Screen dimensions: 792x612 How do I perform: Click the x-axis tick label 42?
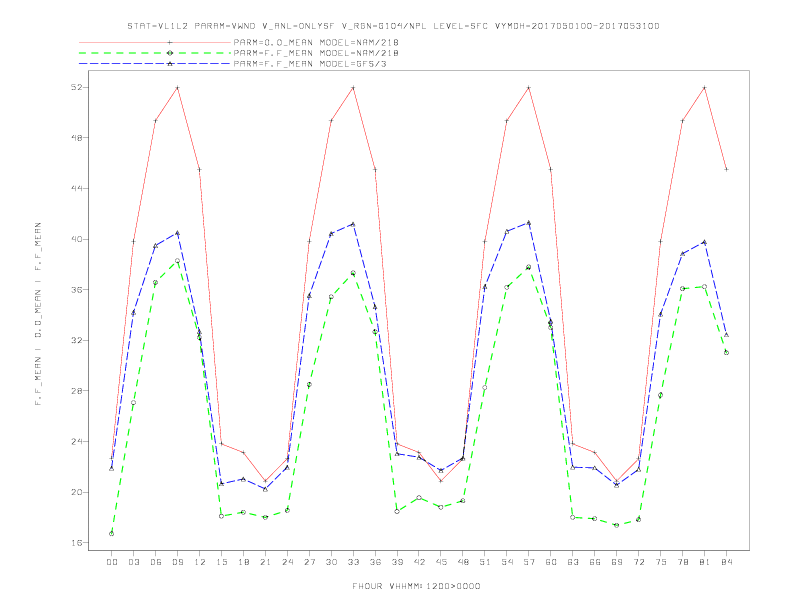click(419, 562)
